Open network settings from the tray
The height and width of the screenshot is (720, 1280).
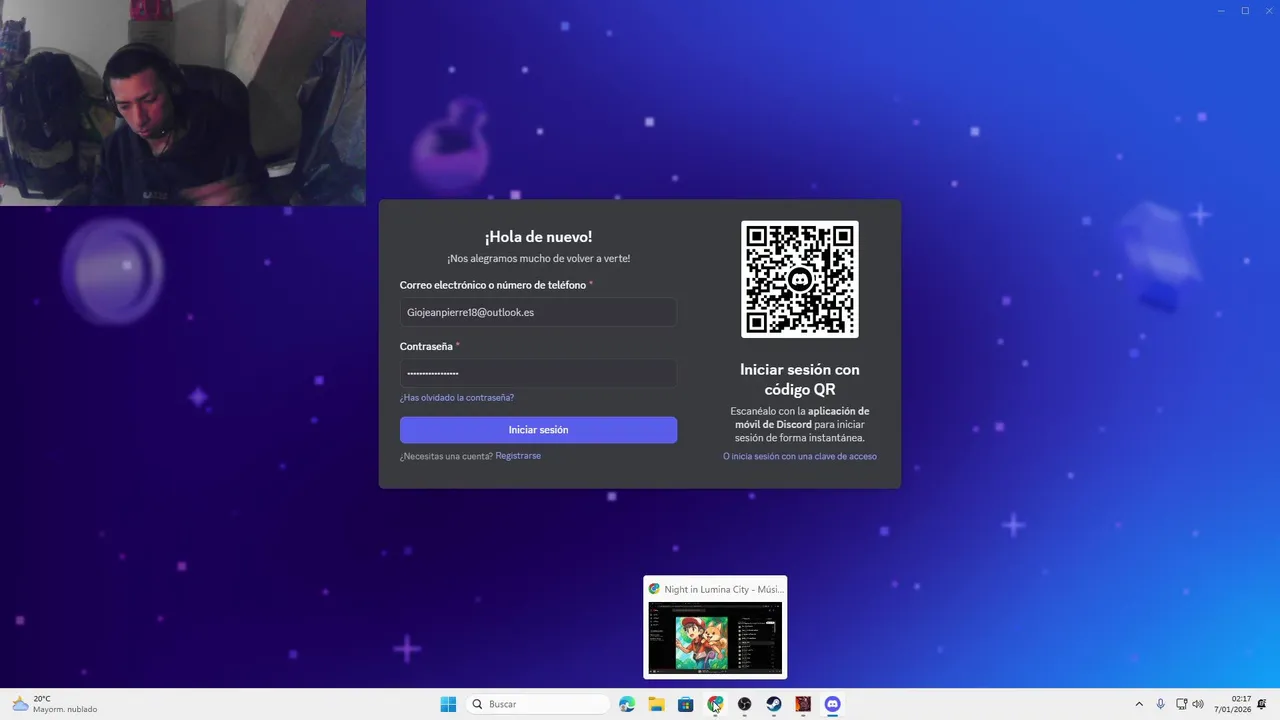1182,704
